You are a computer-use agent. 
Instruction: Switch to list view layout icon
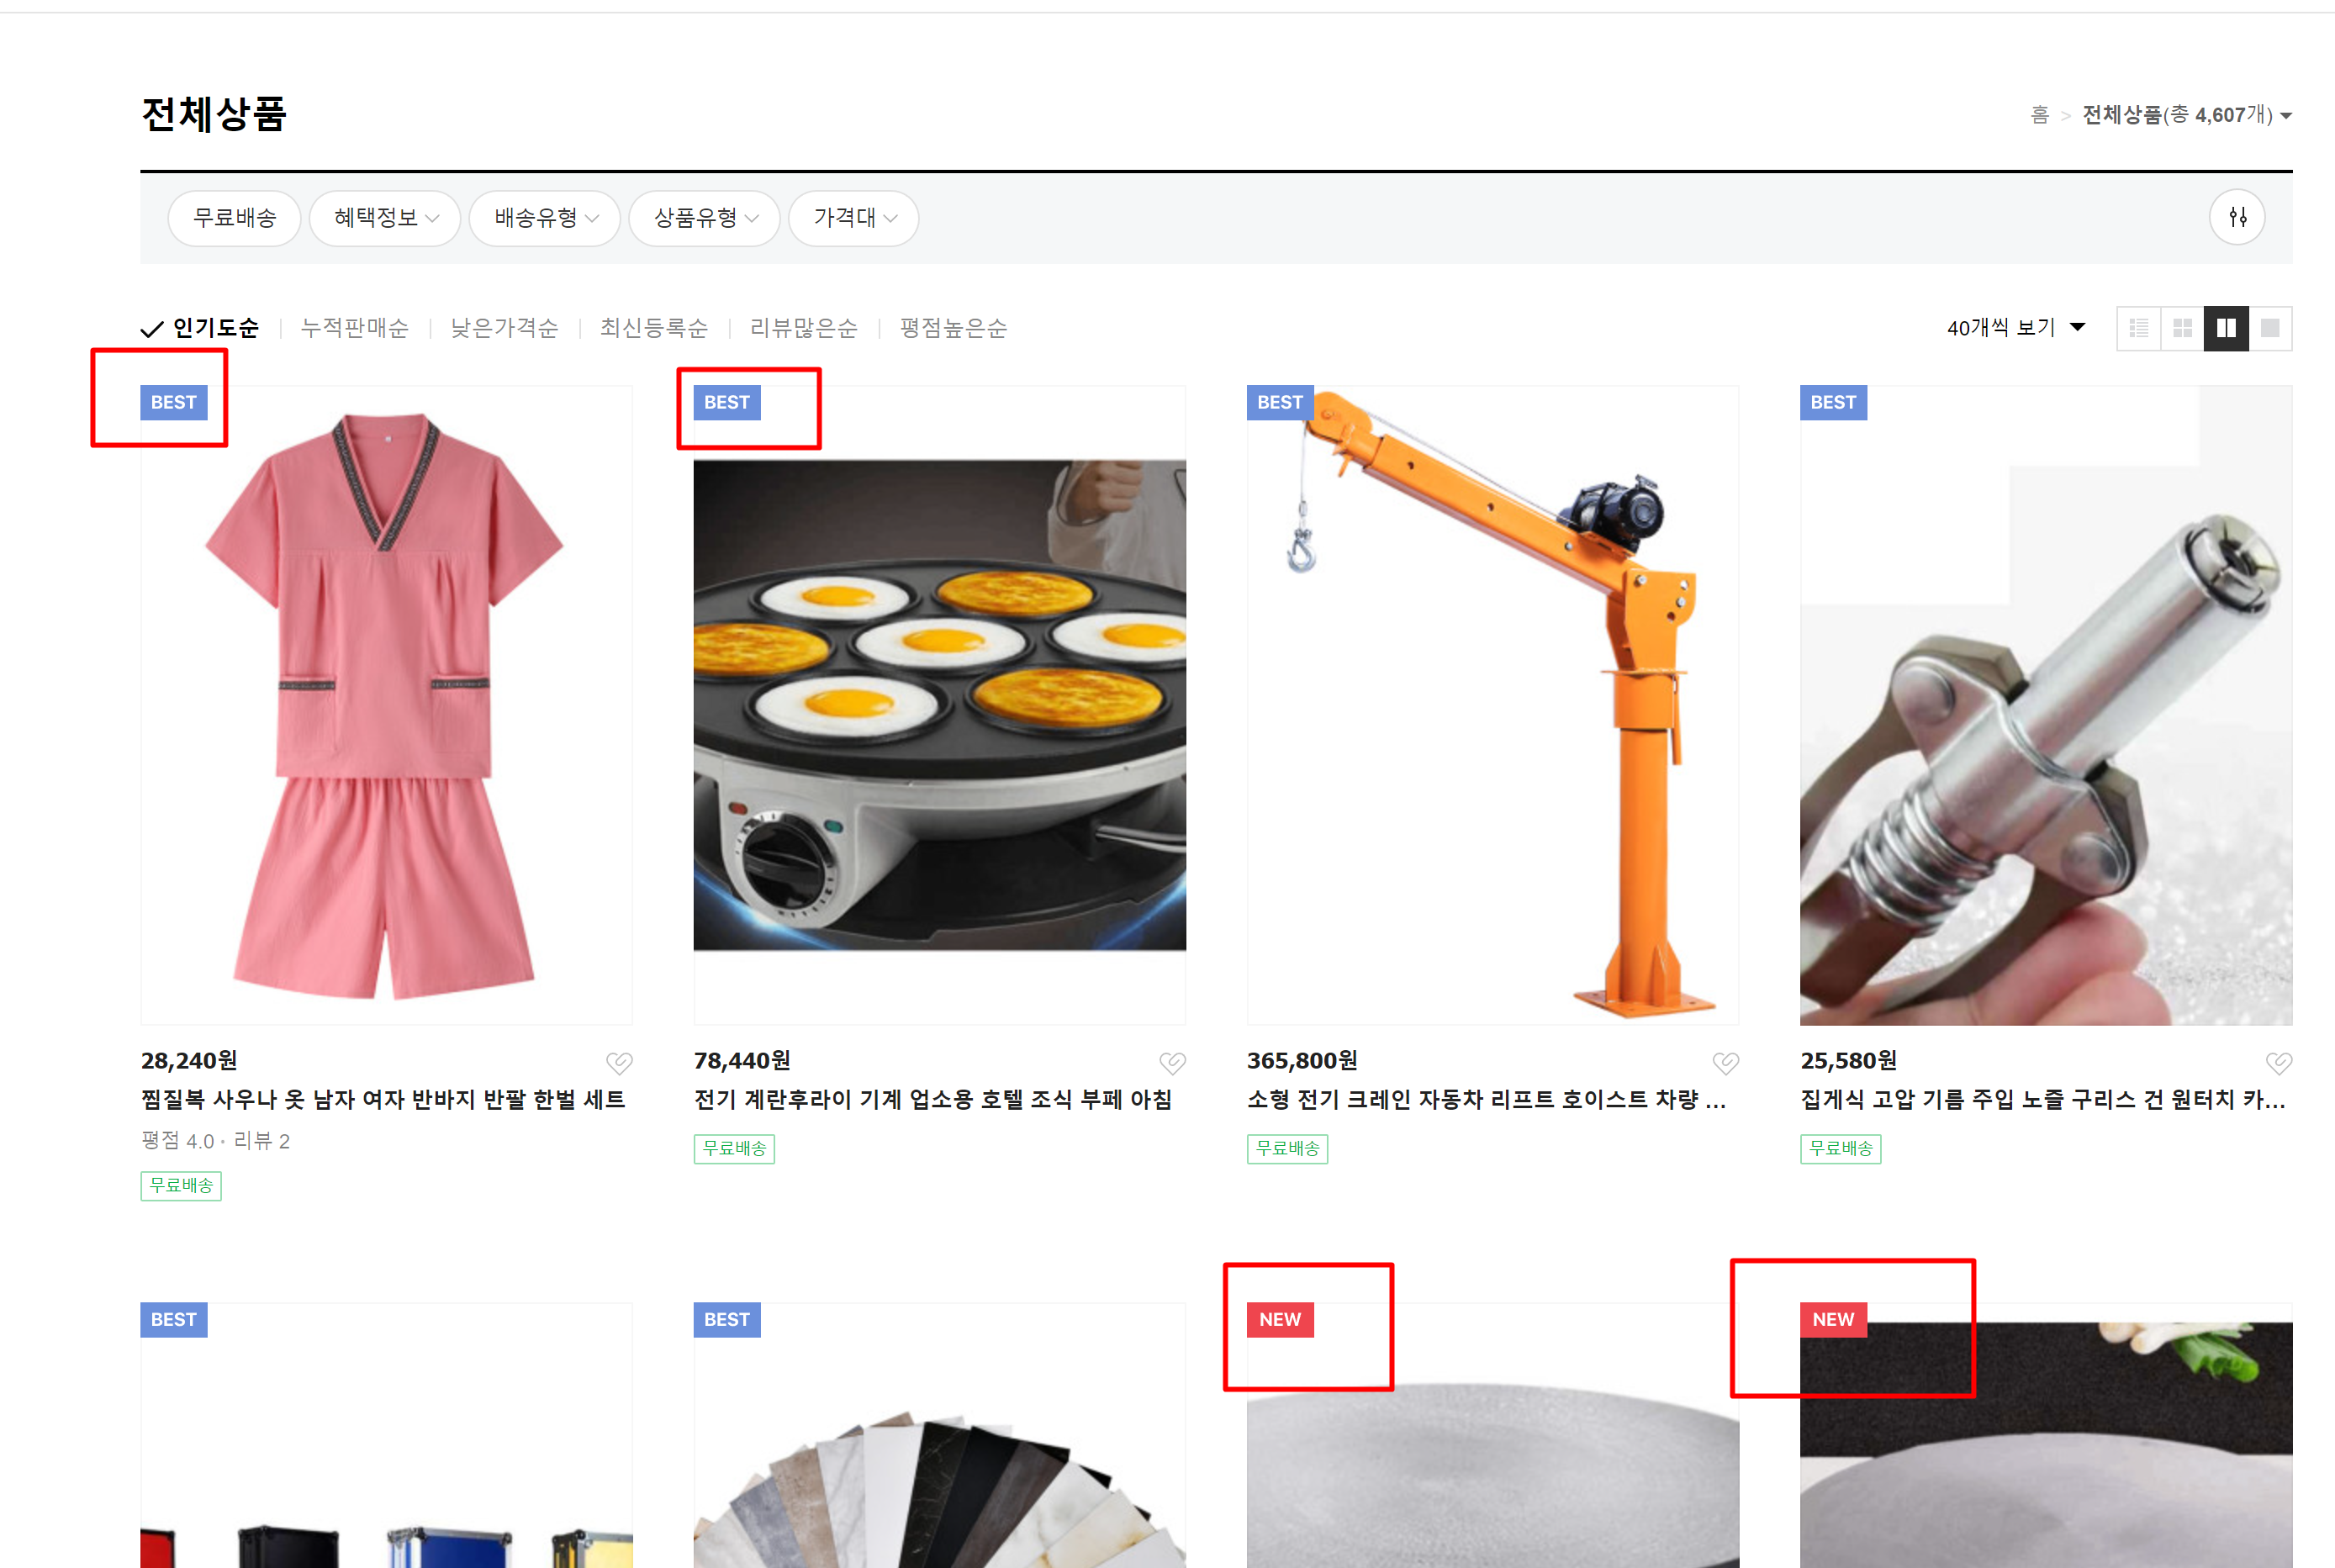click(2139, 328)
